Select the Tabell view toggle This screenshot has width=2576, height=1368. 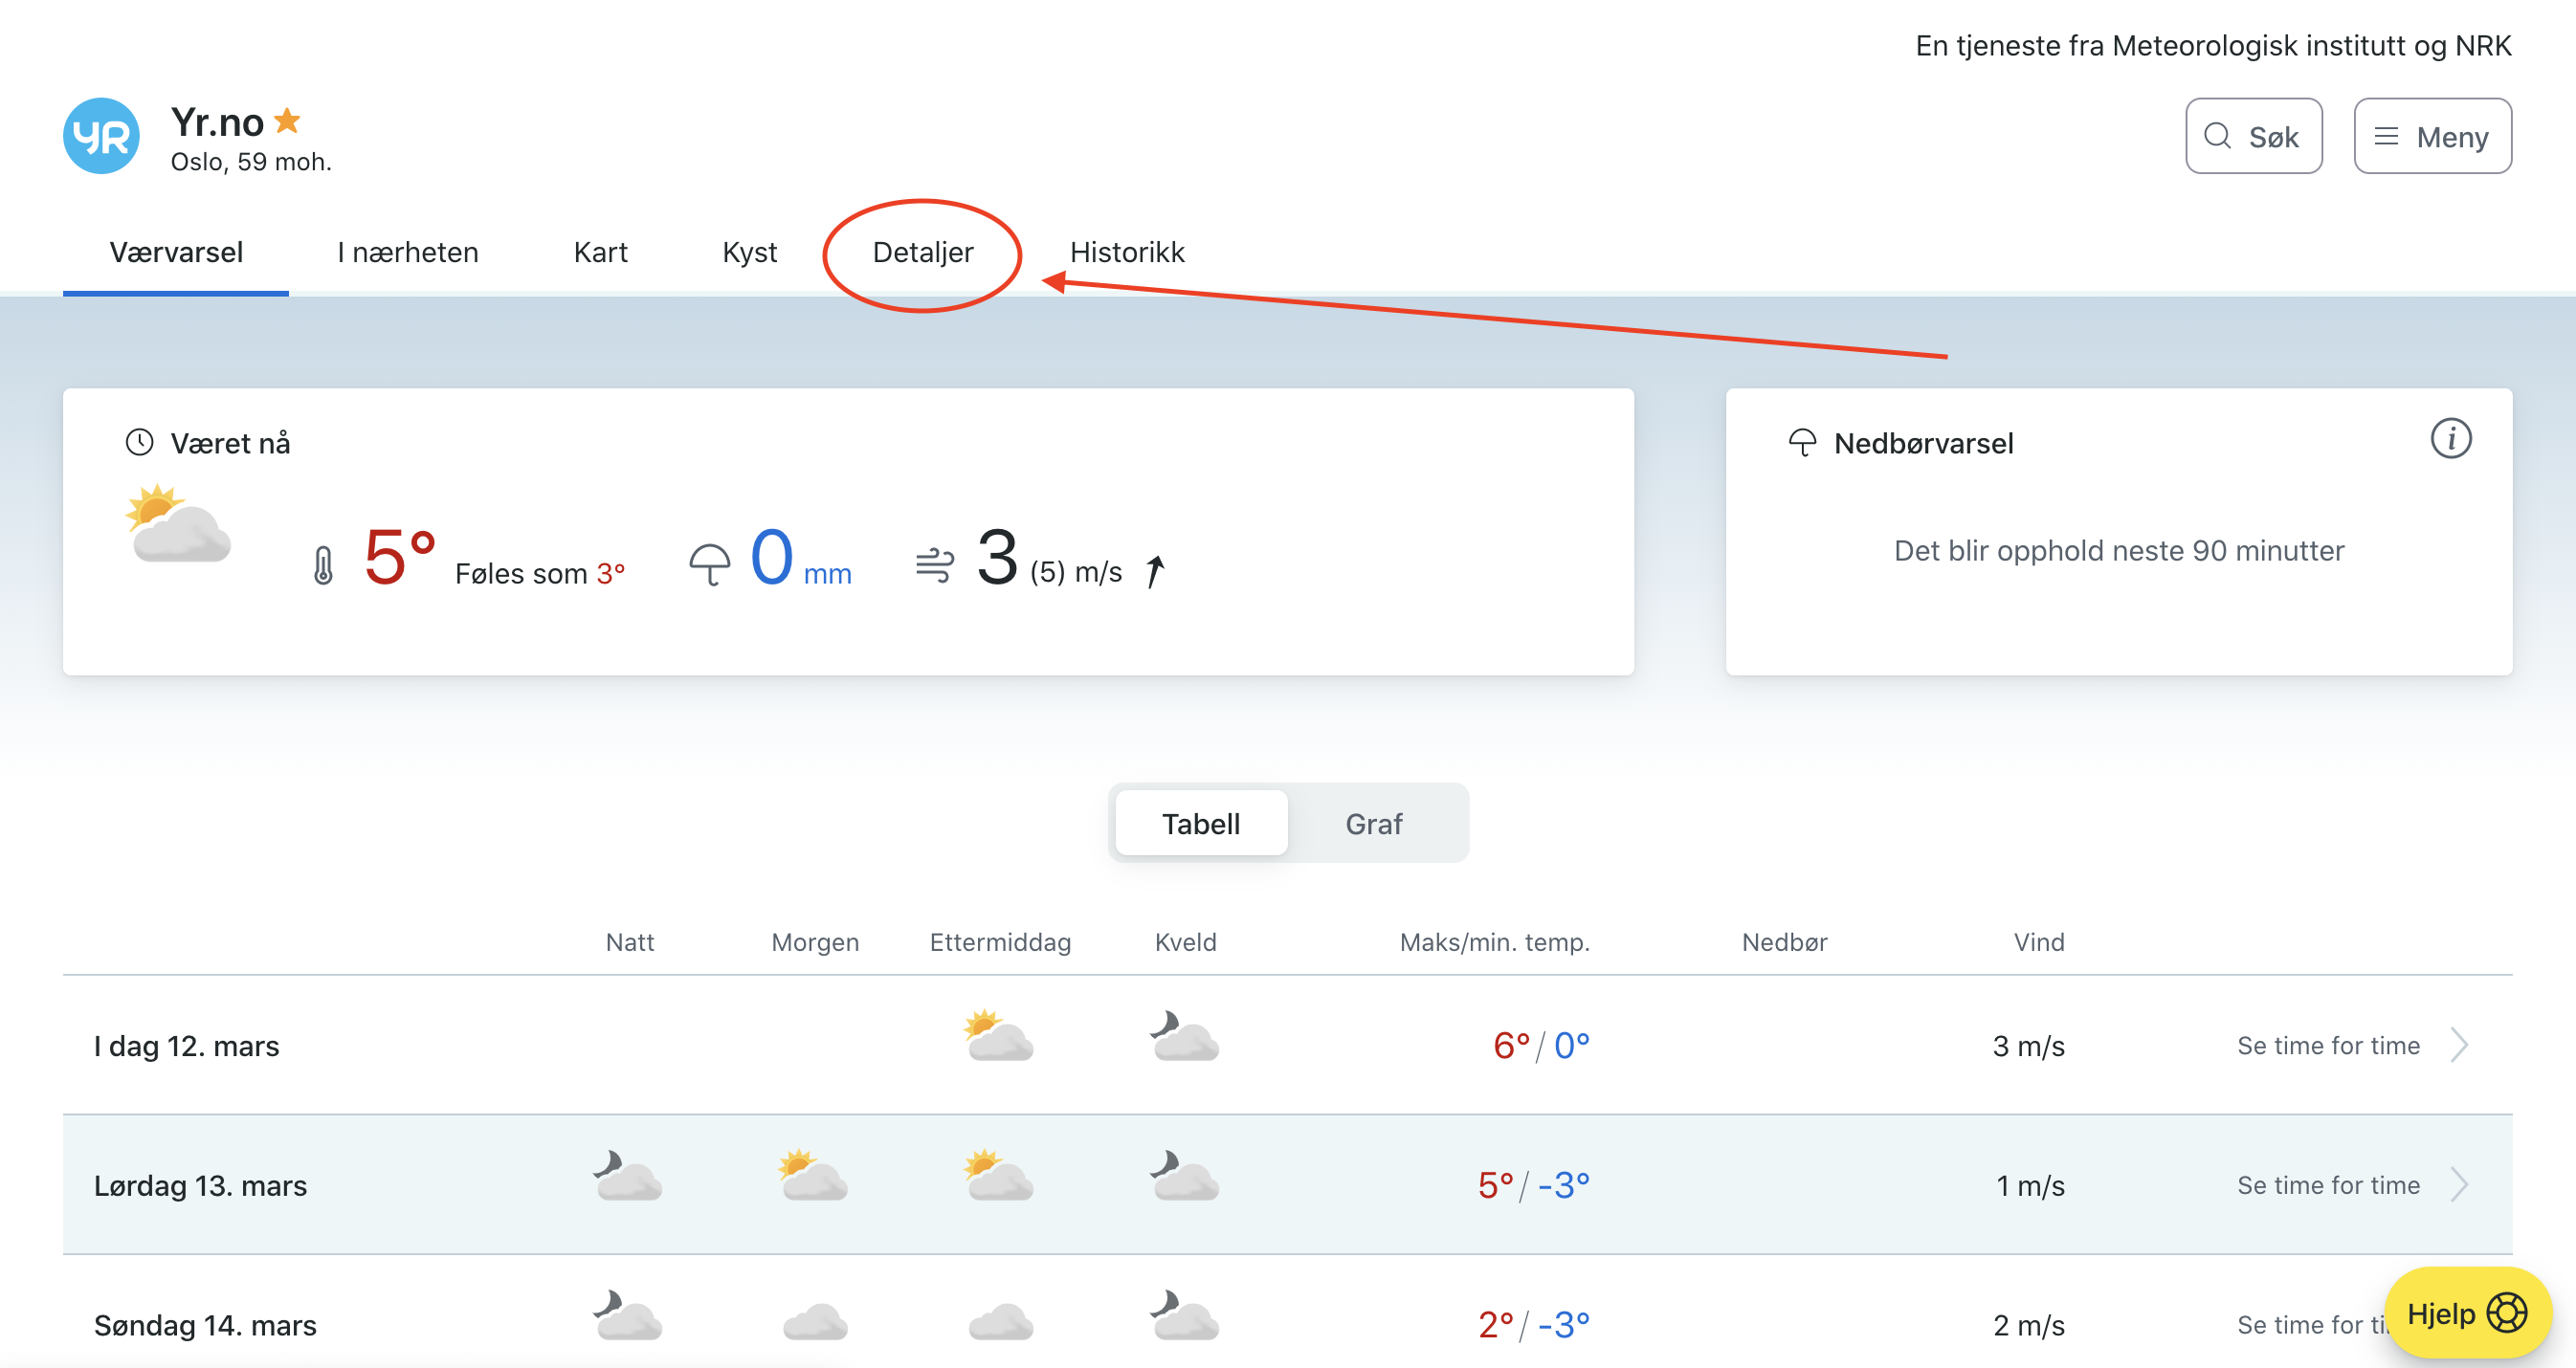click(1200, 824)
